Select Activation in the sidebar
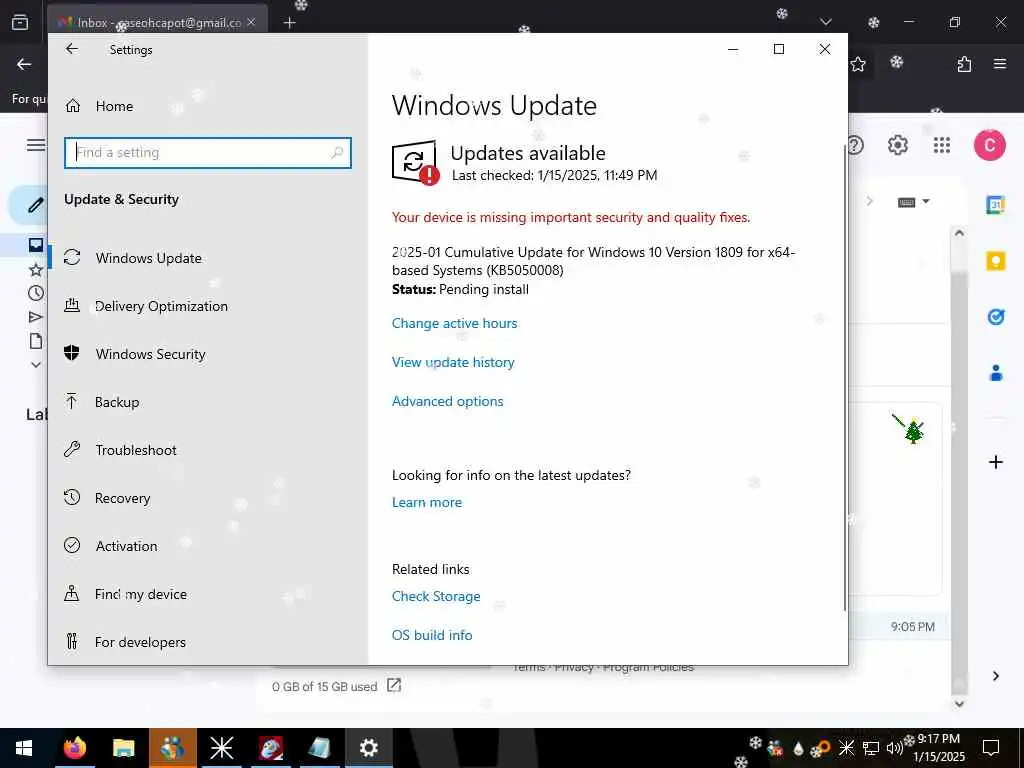1024x768 pixels. pyautogui.click(x=126, y=546)
